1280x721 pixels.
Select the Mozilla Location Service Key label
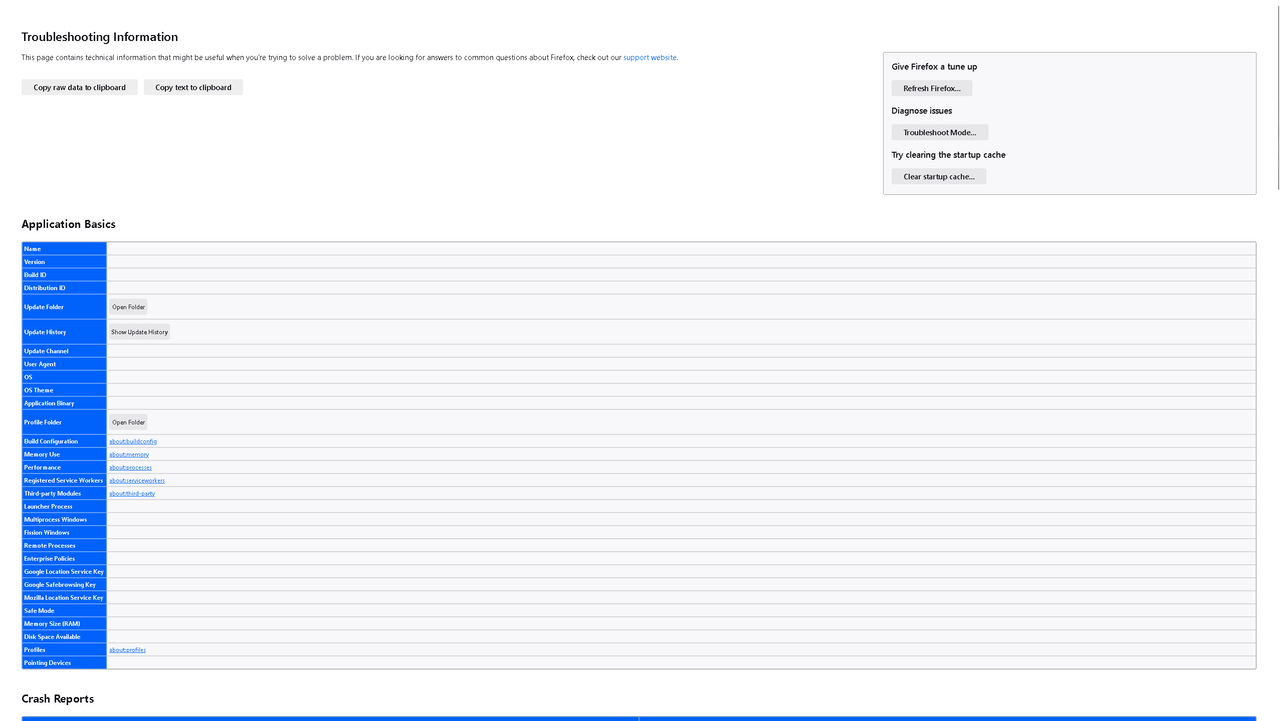tap(64, 597)
